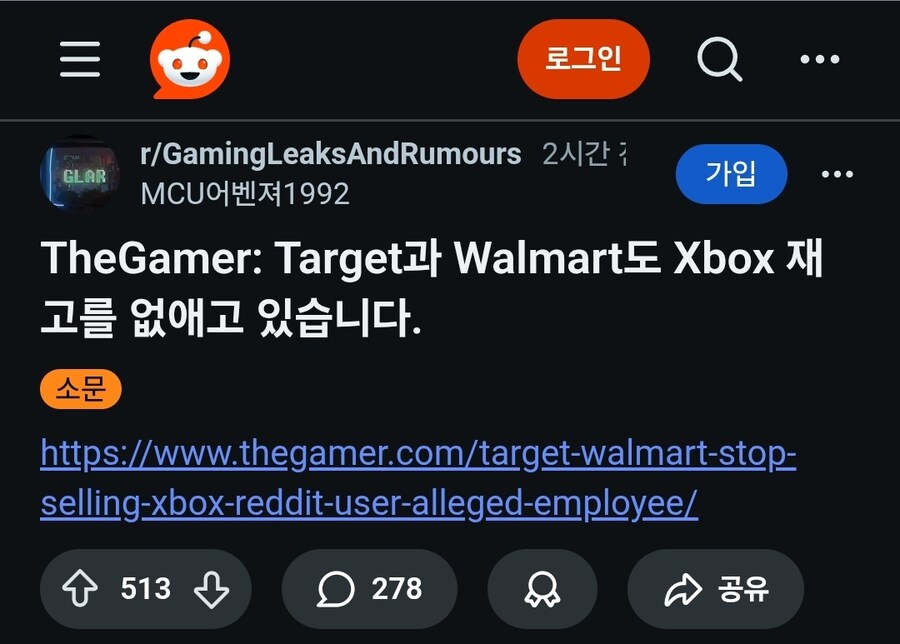This screenshot has height=644, width=900.
Task: Open the GLAR subreddit avatar
Action: click(x=80, y=173)
